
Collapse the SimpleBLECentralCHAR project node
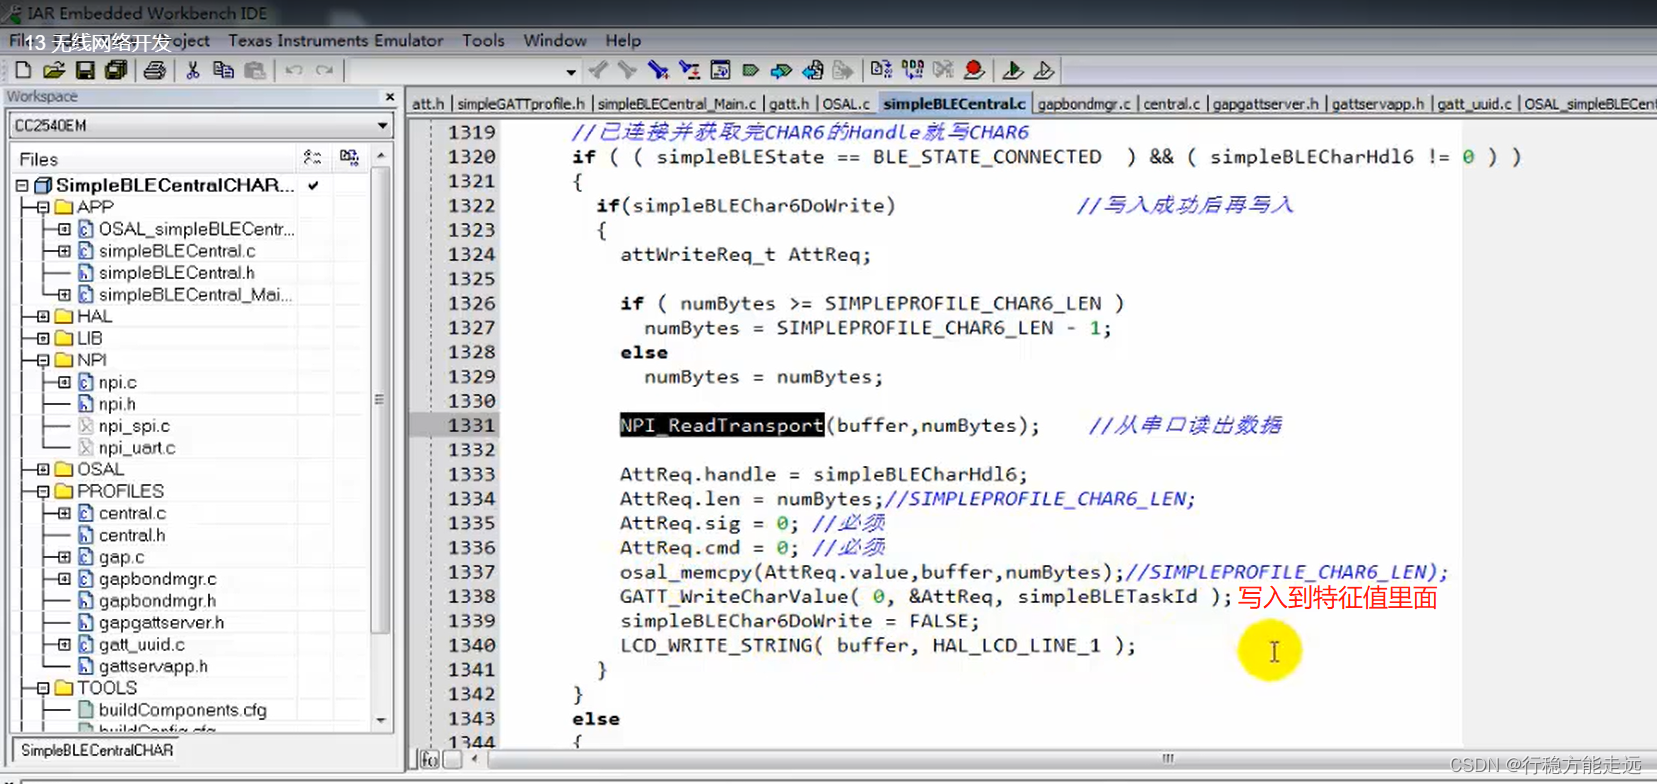22,186
